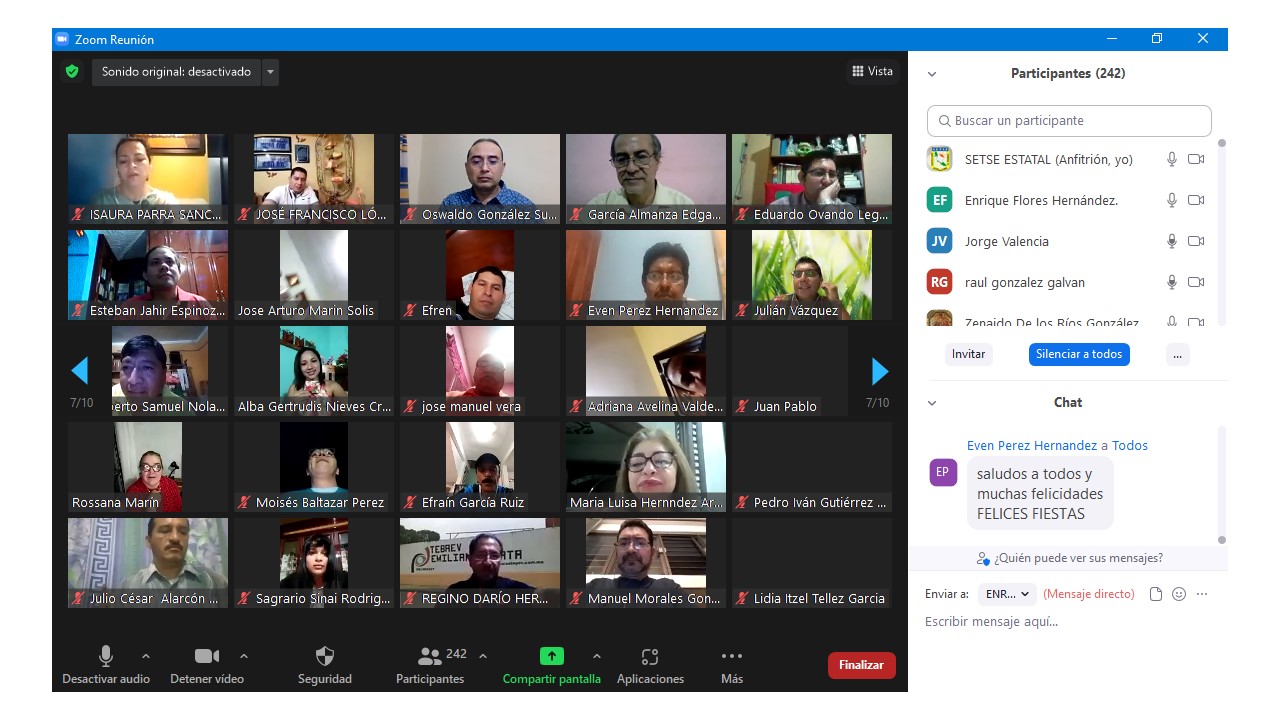This screenshot has height=720, width=1280.
Task: Click muted mic icon on Juan Pablo tile
Action: pyautogui.click(x=742, y=407)
